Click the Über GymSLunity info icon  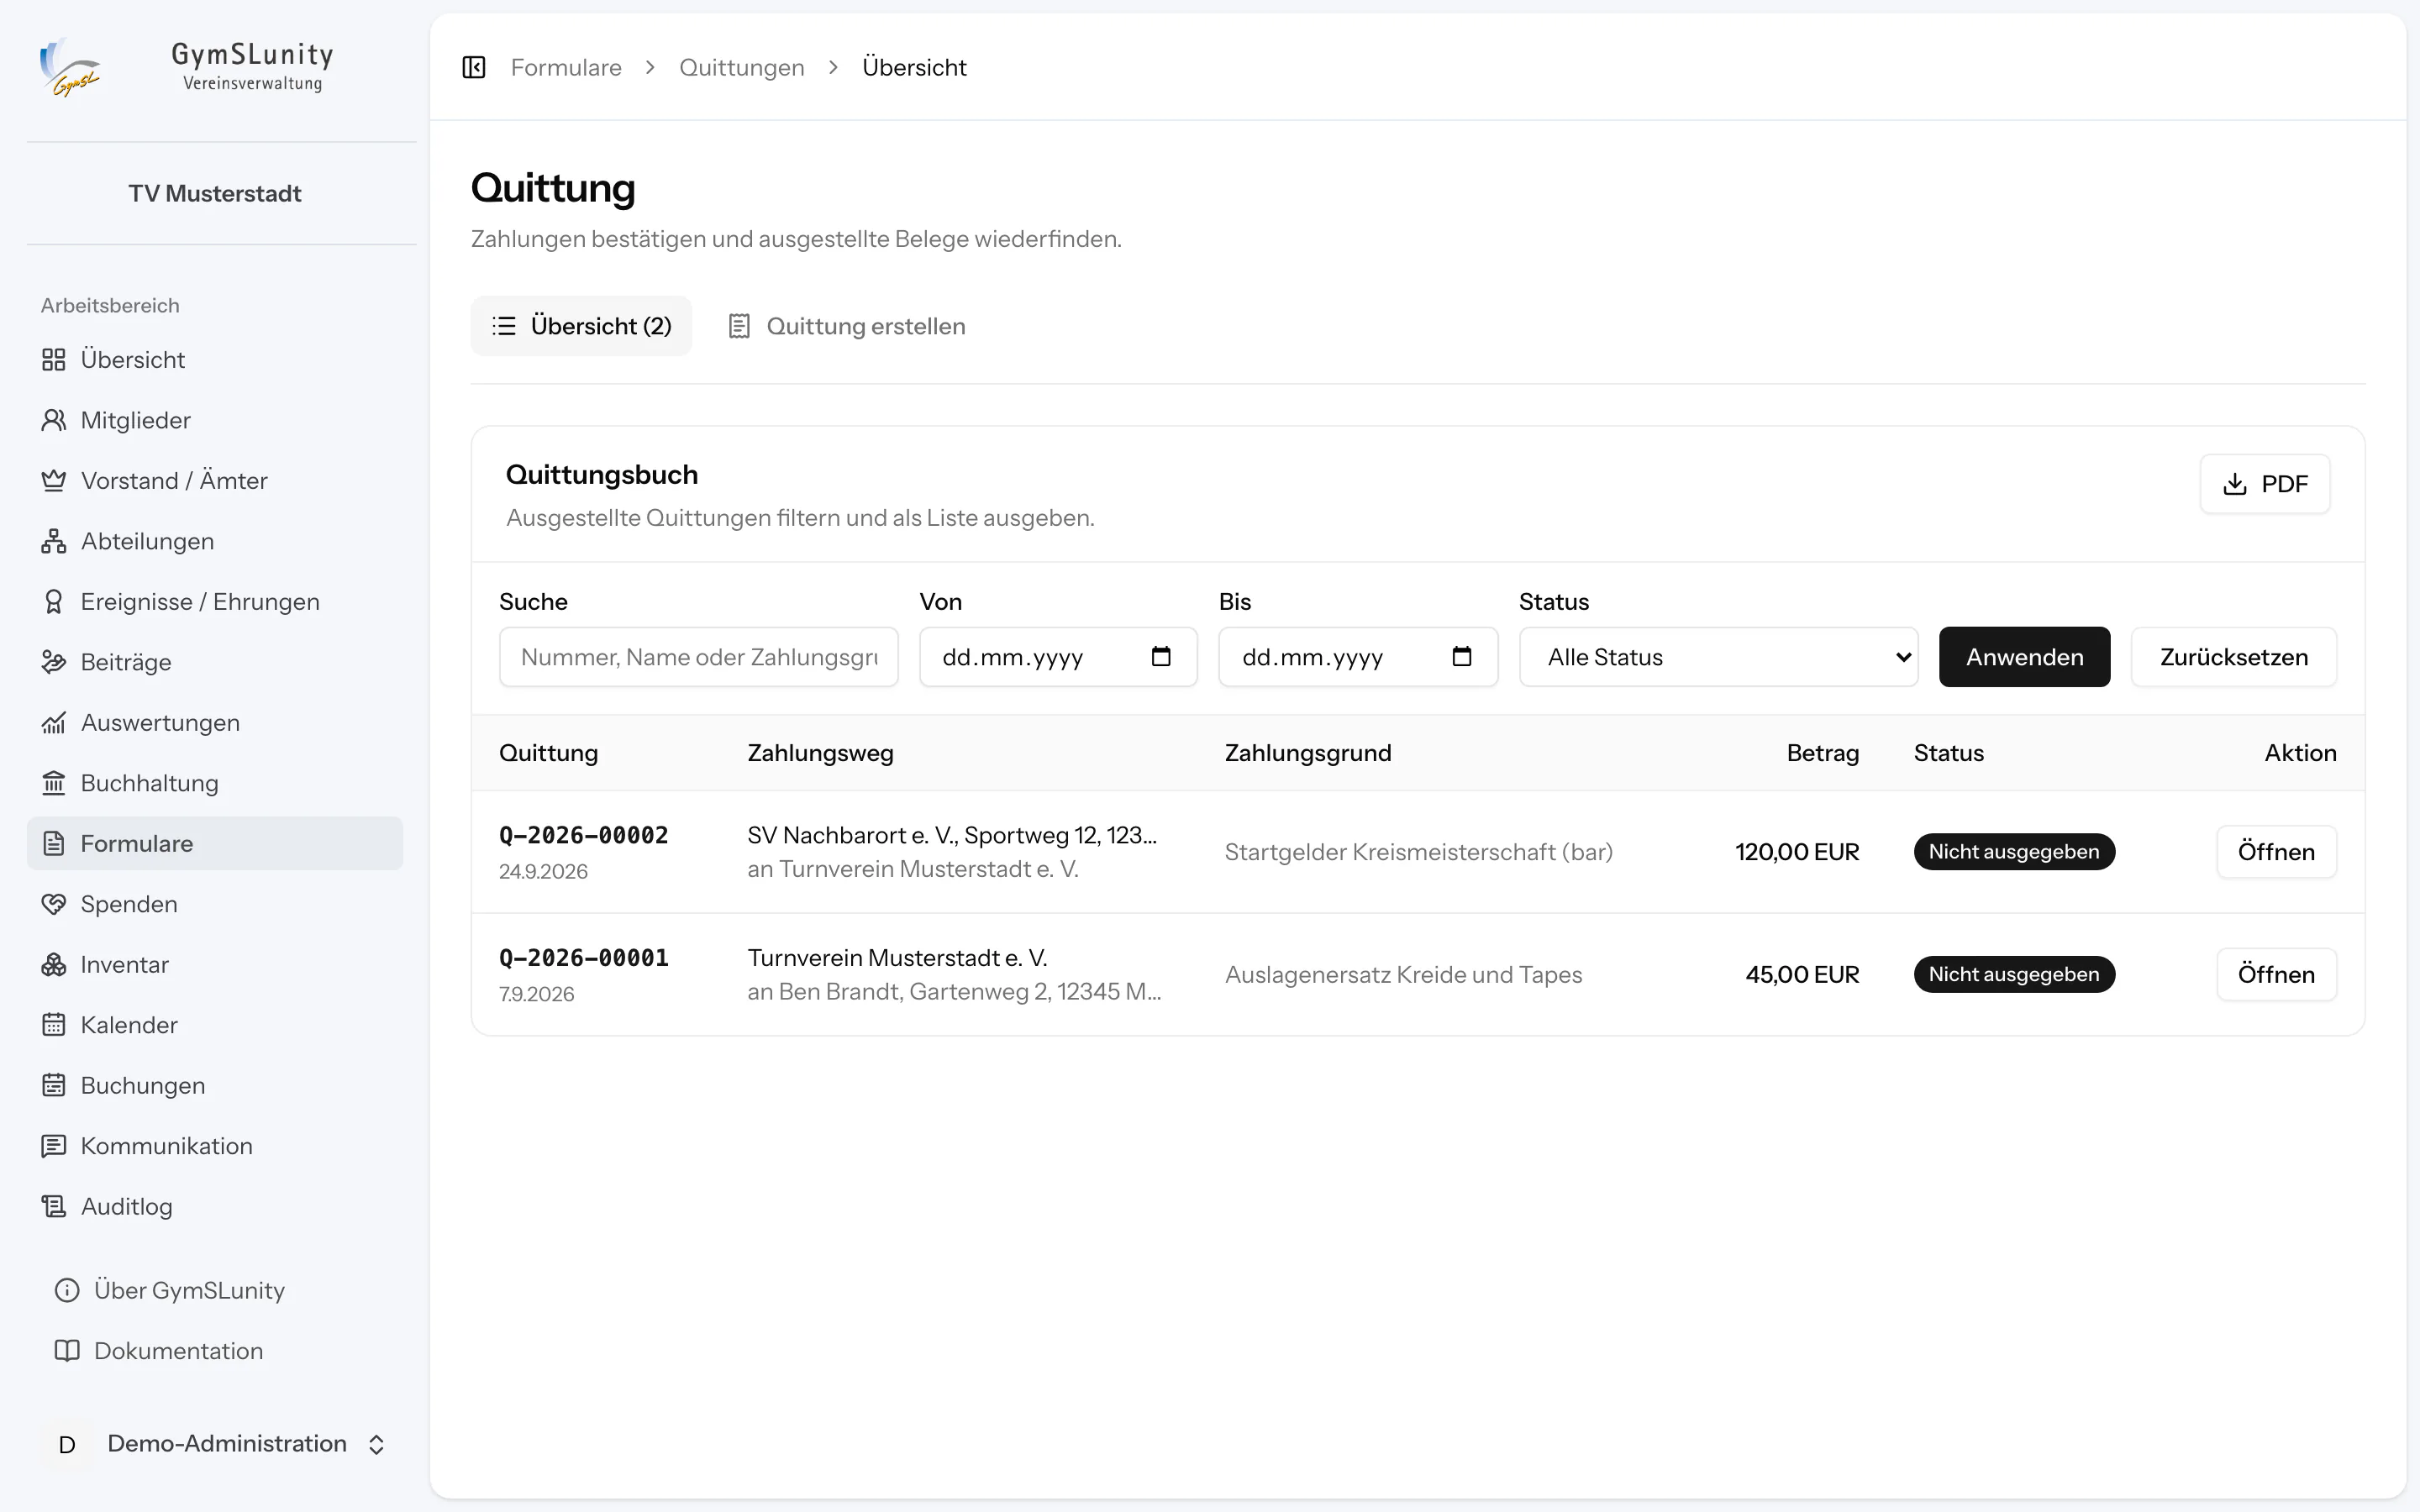pyautogui.click(x=67, y=1290)
